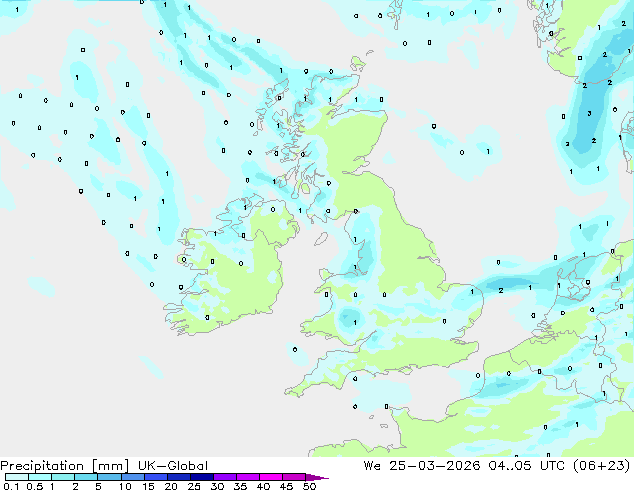Click the 5–10 mm legend color swatch
This screenshot has width=634, height=490.
110,477
